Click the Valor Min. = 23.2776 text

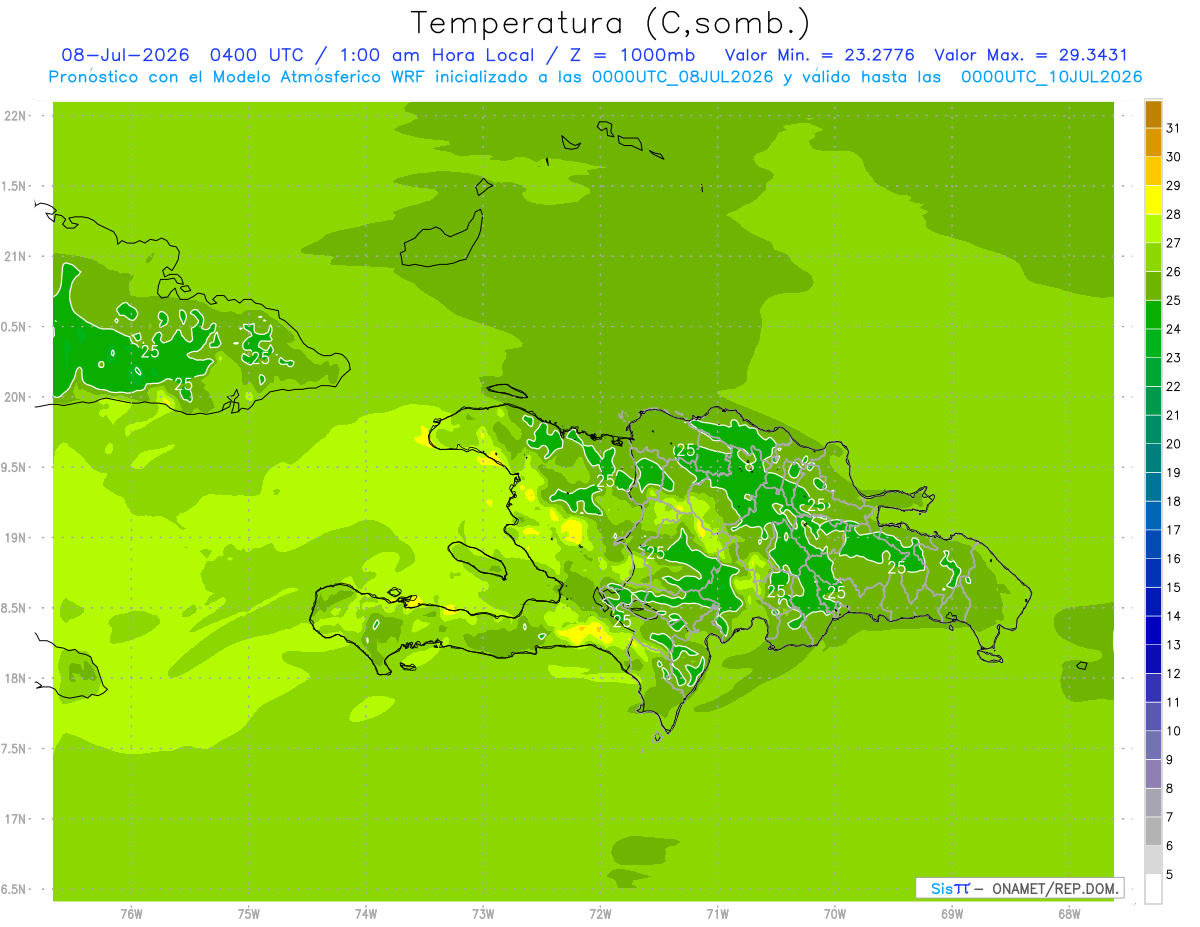[x=819, y=55]
